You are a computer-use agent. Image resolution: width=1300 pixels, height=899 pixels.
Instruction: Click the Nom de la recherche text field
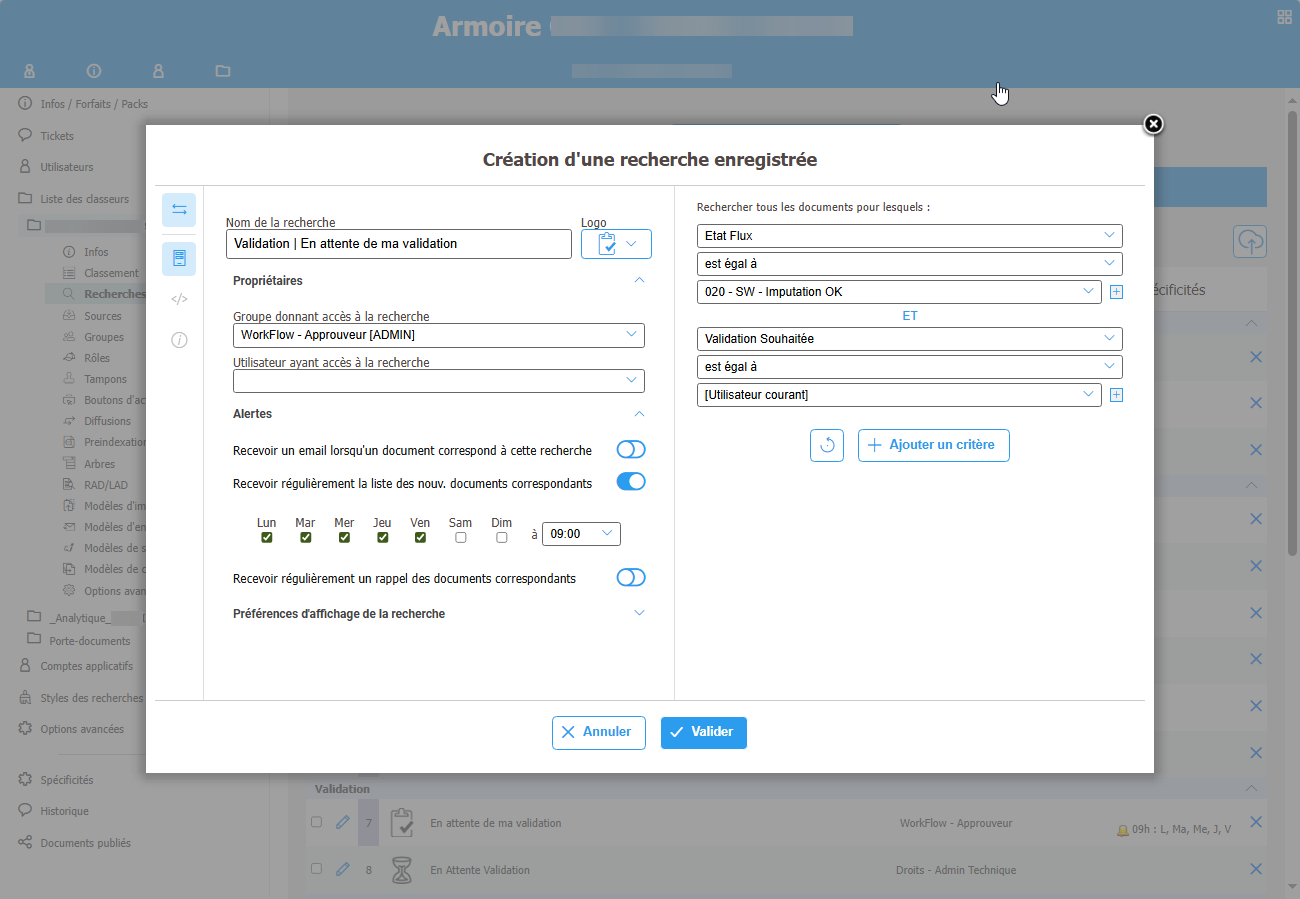click(x=398, y=244)
